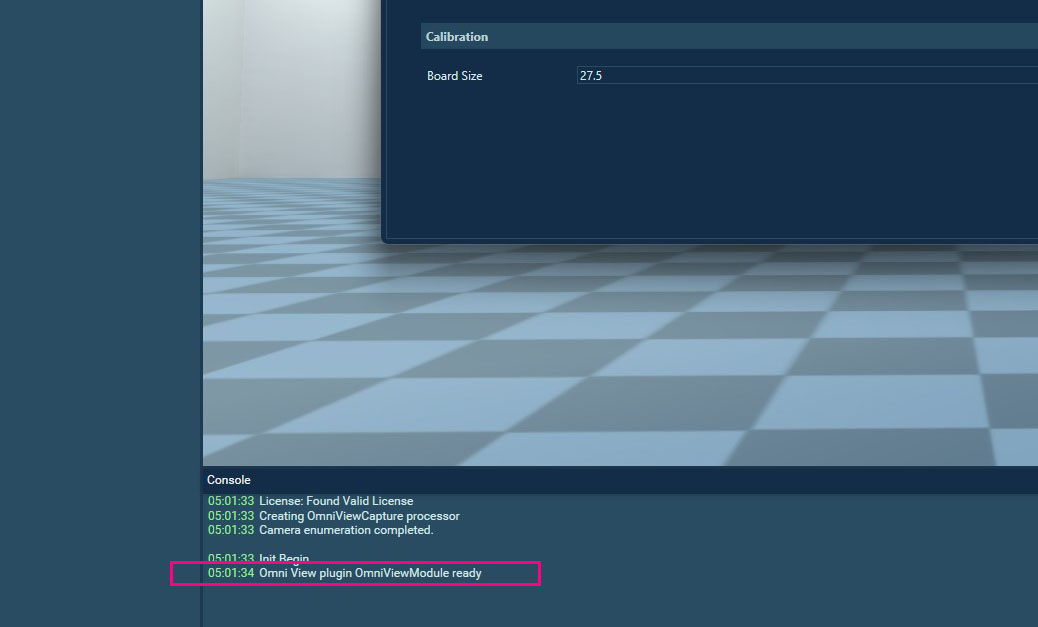Click the vertical divider beside the left sidebar
1038x627 pixels.
pos(202,300)
